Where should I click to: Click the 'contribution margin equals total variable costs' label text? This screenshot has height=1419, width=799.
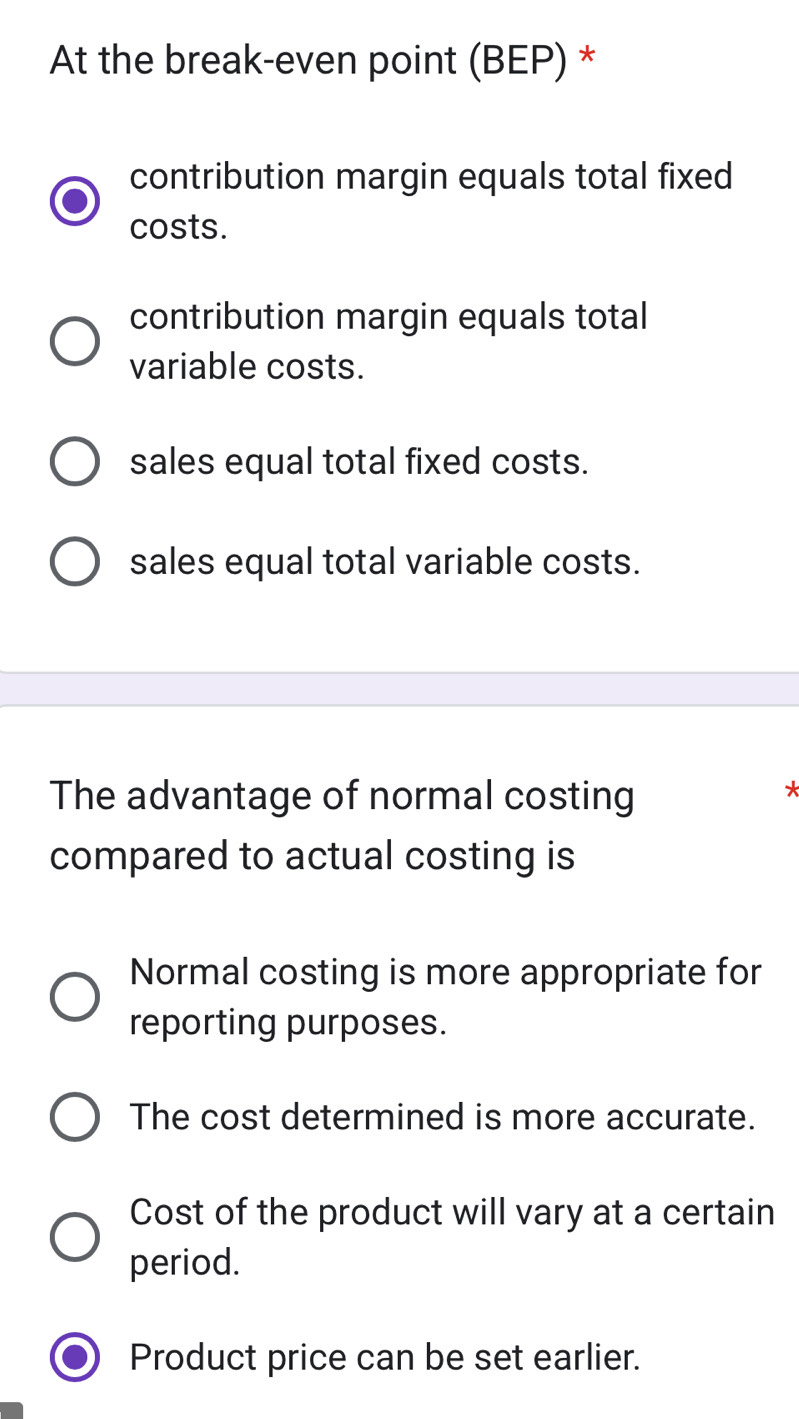[389, 342]
